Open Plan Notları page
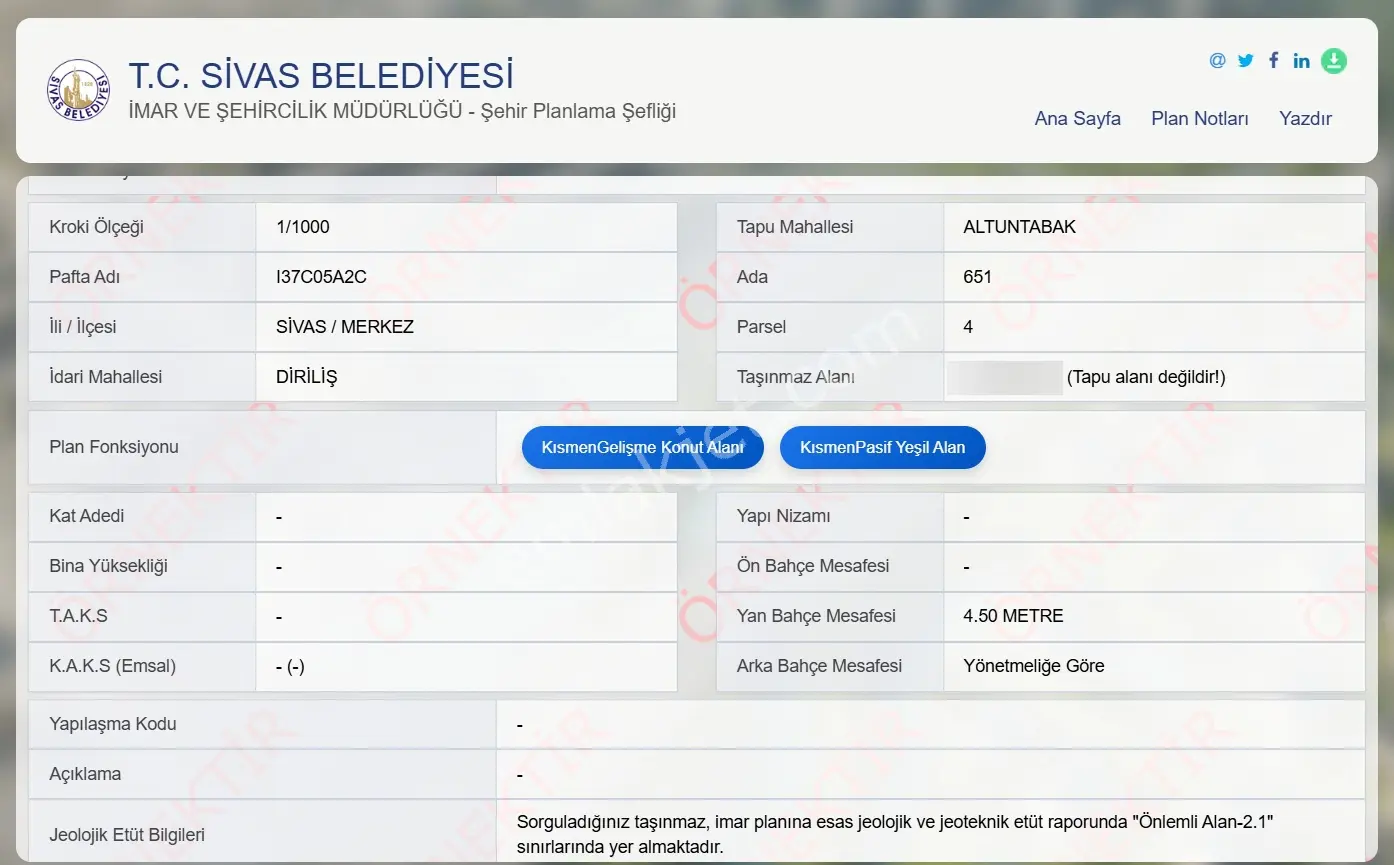 (1200, 118)
